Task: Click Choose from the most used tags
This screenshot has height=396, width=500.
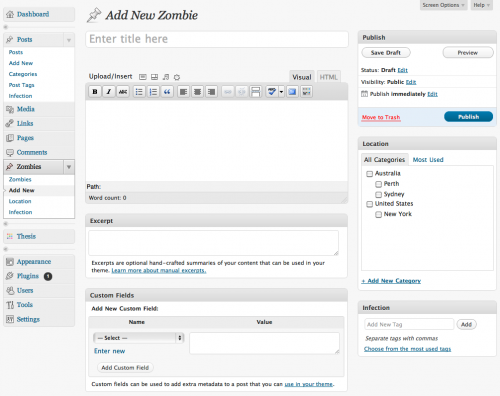Action: point(407,349)
